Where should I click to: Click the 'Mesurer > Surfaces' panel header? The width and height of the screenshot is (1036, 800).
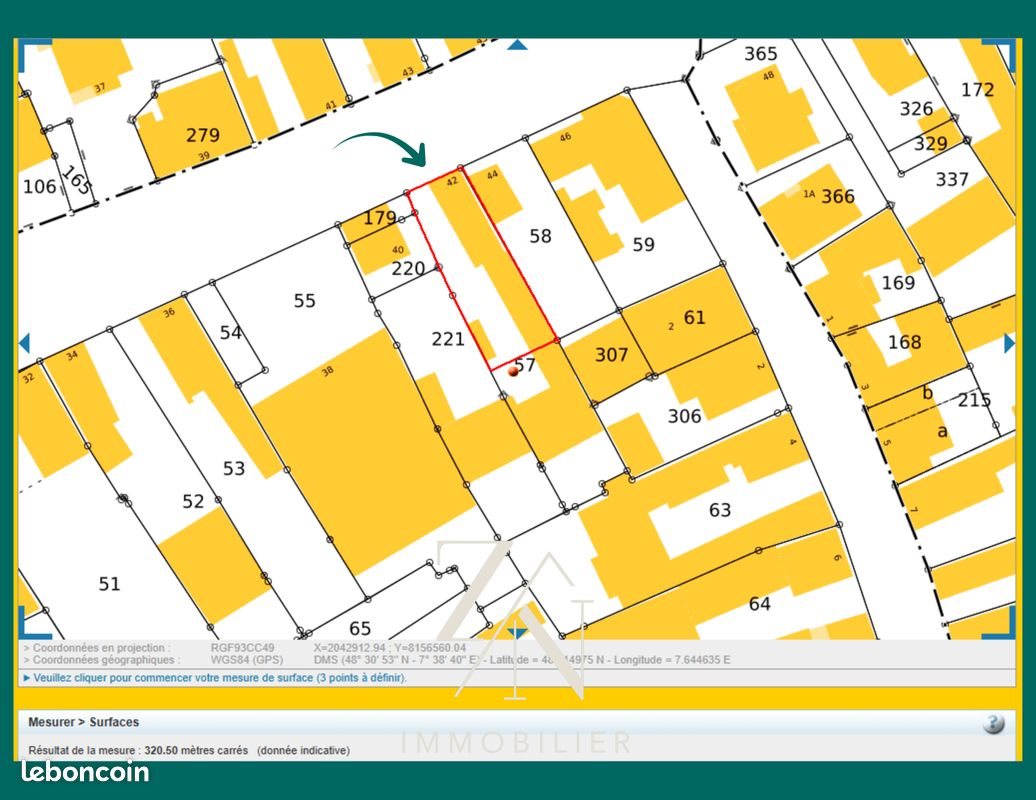[84, 722]
